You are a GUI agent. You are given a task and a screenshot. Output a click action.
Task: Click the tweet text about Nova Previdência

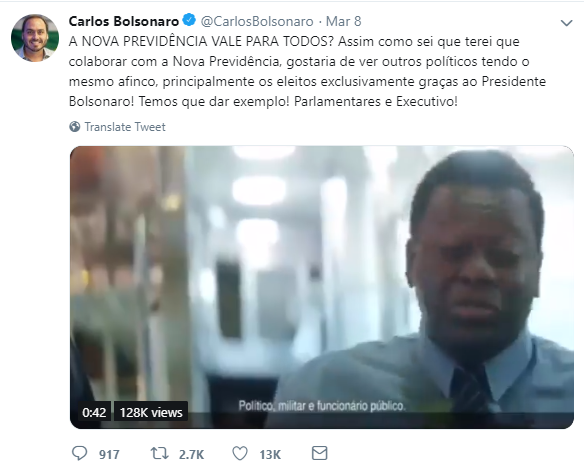coord(307,71)
